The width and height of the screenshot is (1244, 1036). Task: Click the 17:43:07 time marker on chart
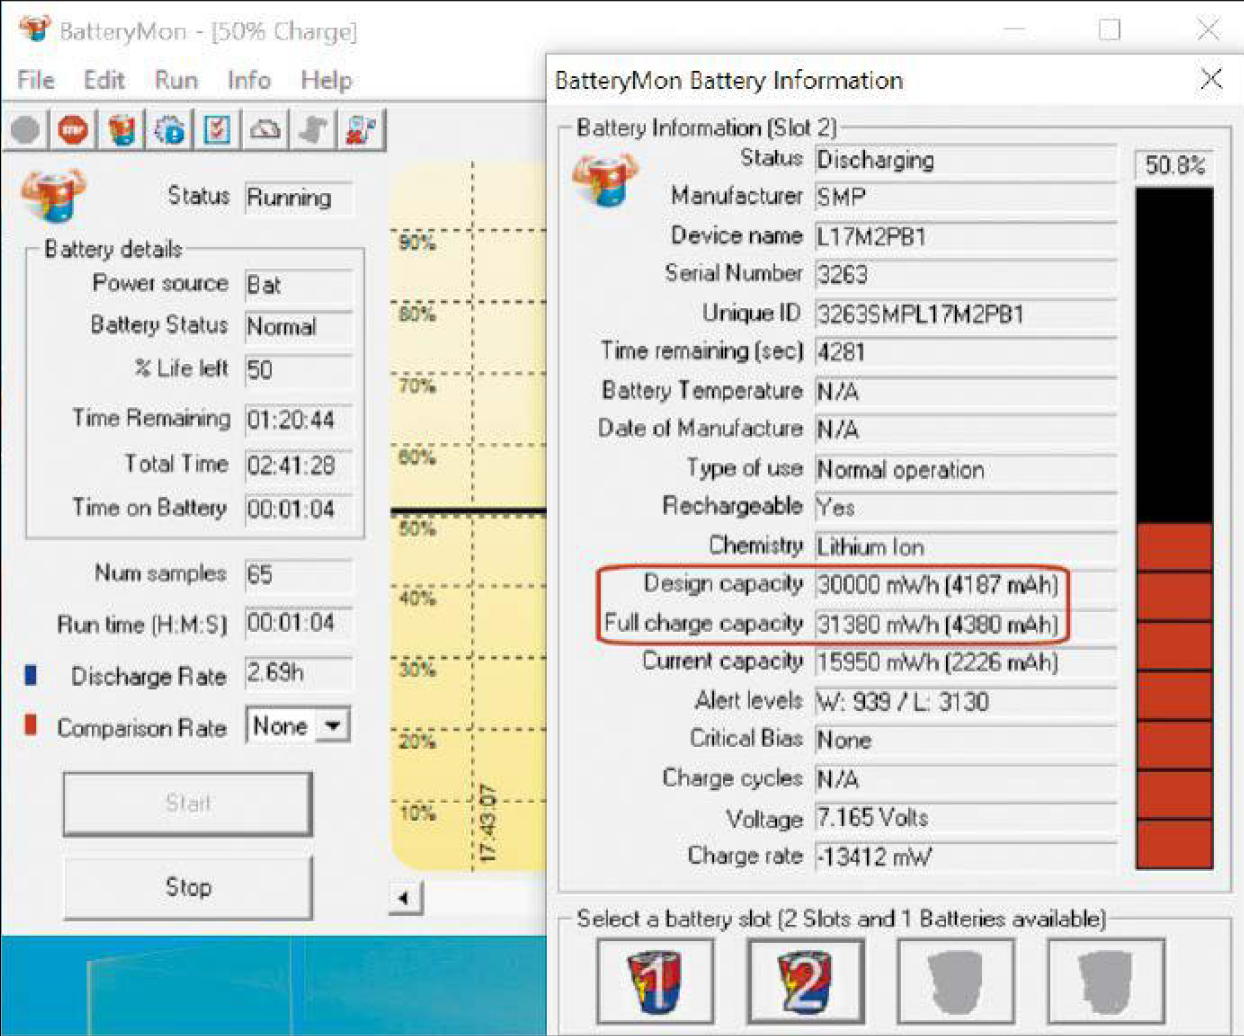tap(487, 822)
